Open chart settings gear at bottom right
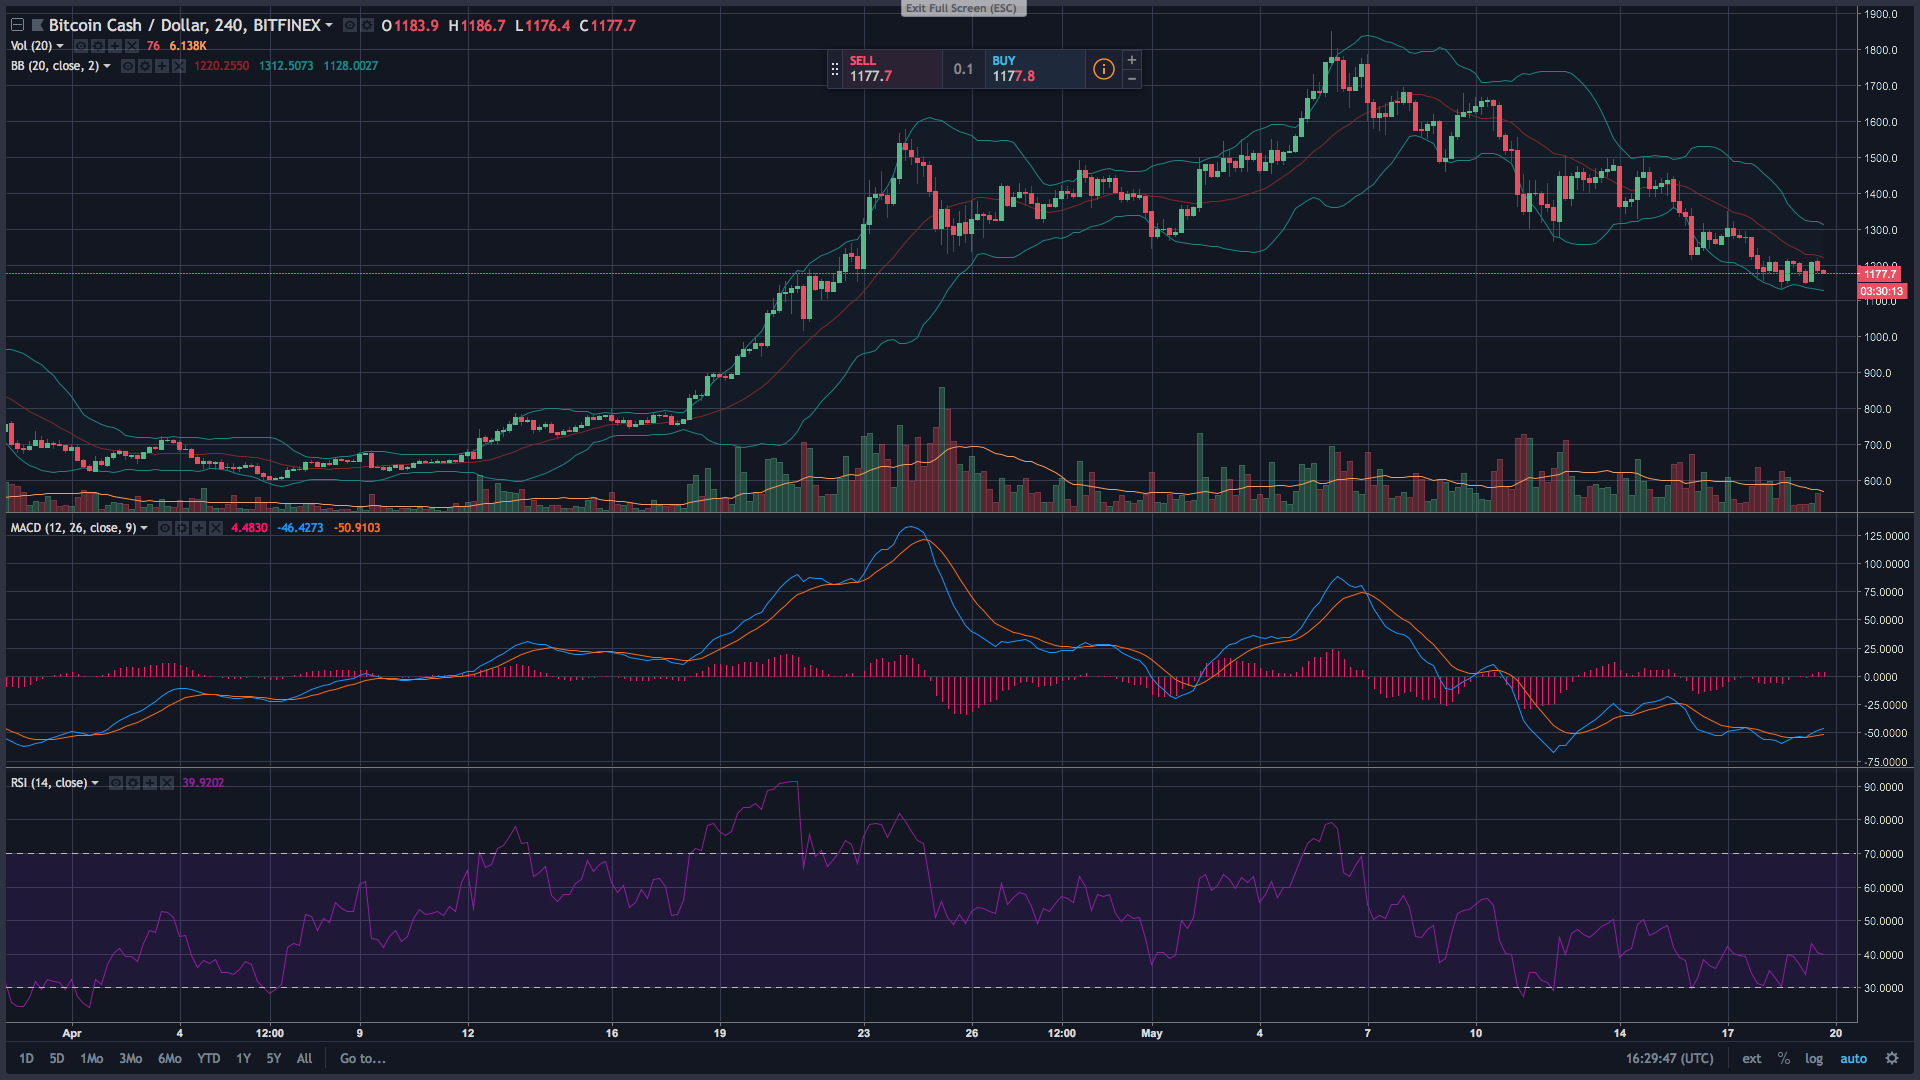 [1892, 1058]
